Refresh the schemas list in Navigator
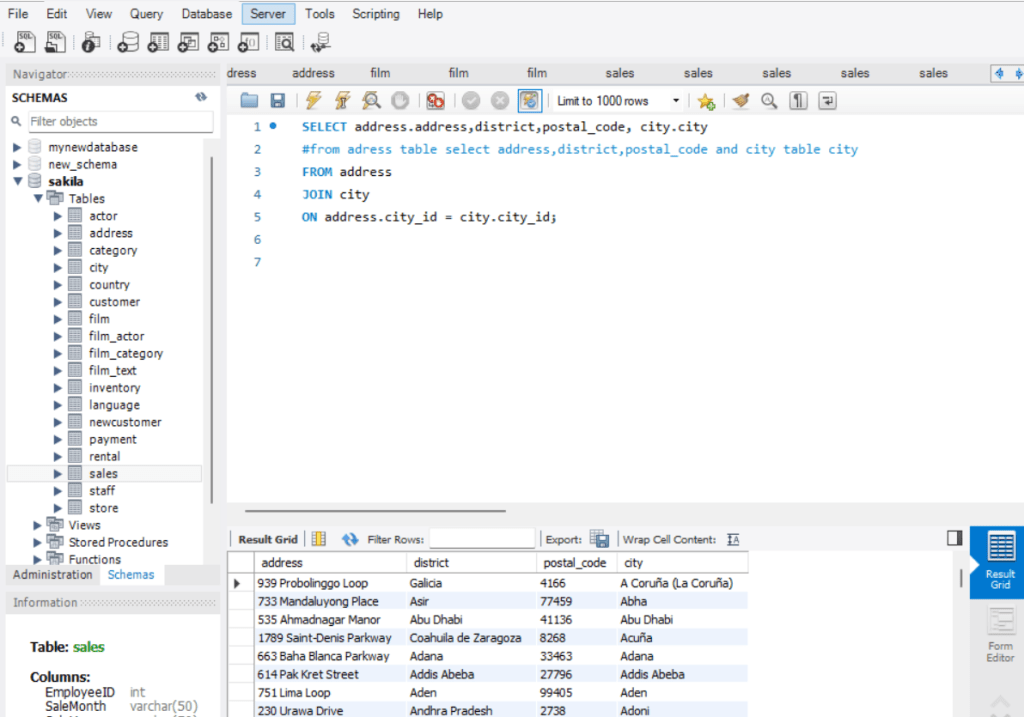The image size is (1024, 717). 201,97
